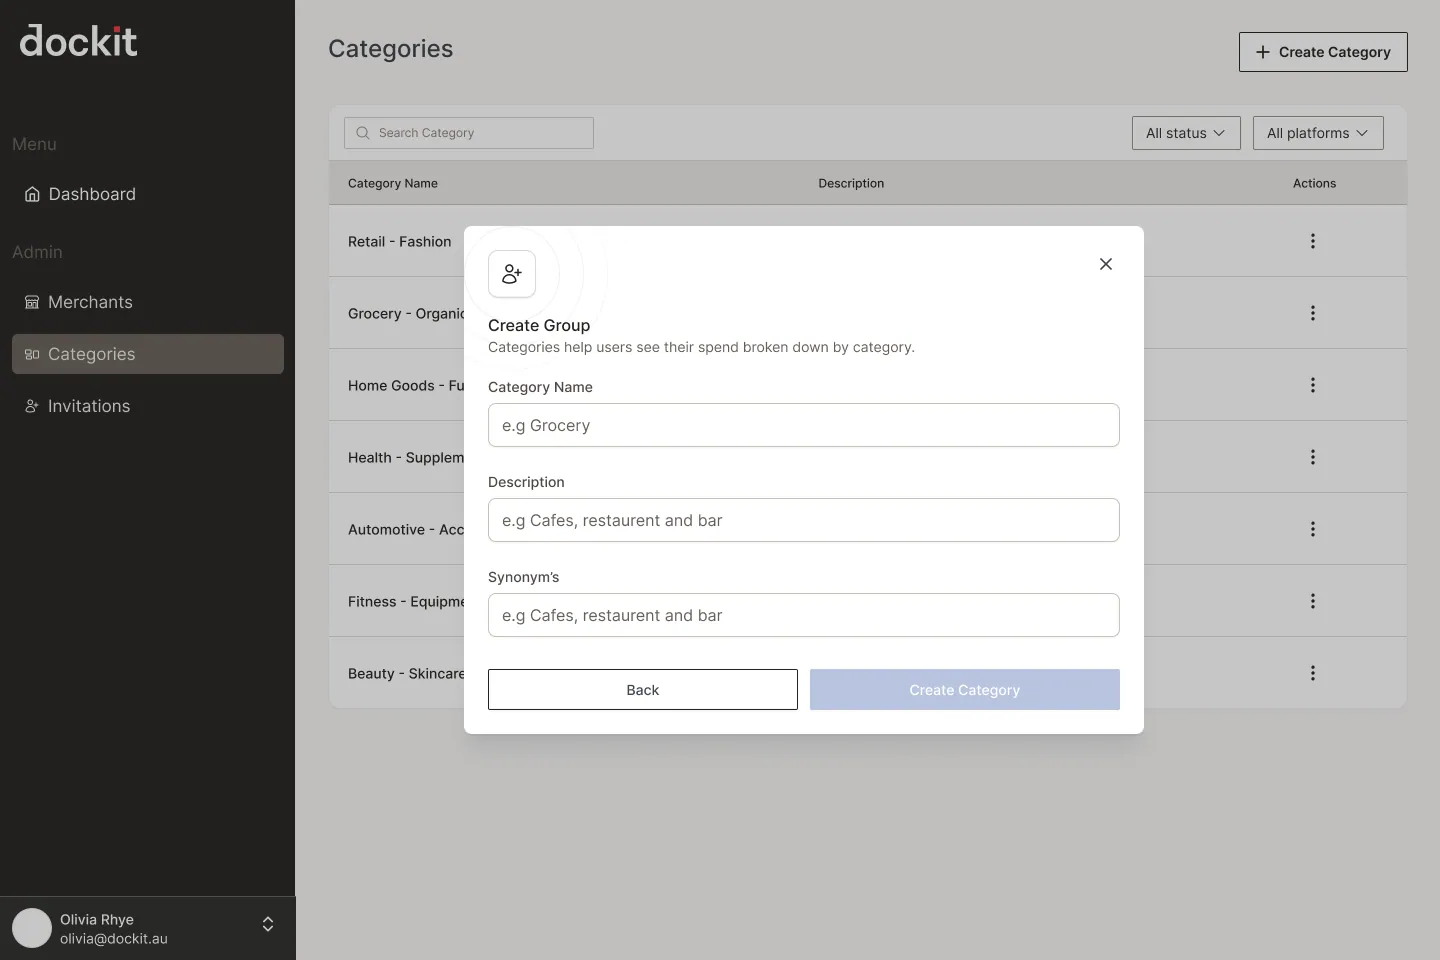Click the add-user icon in the dialog

[x=512, y=274]
